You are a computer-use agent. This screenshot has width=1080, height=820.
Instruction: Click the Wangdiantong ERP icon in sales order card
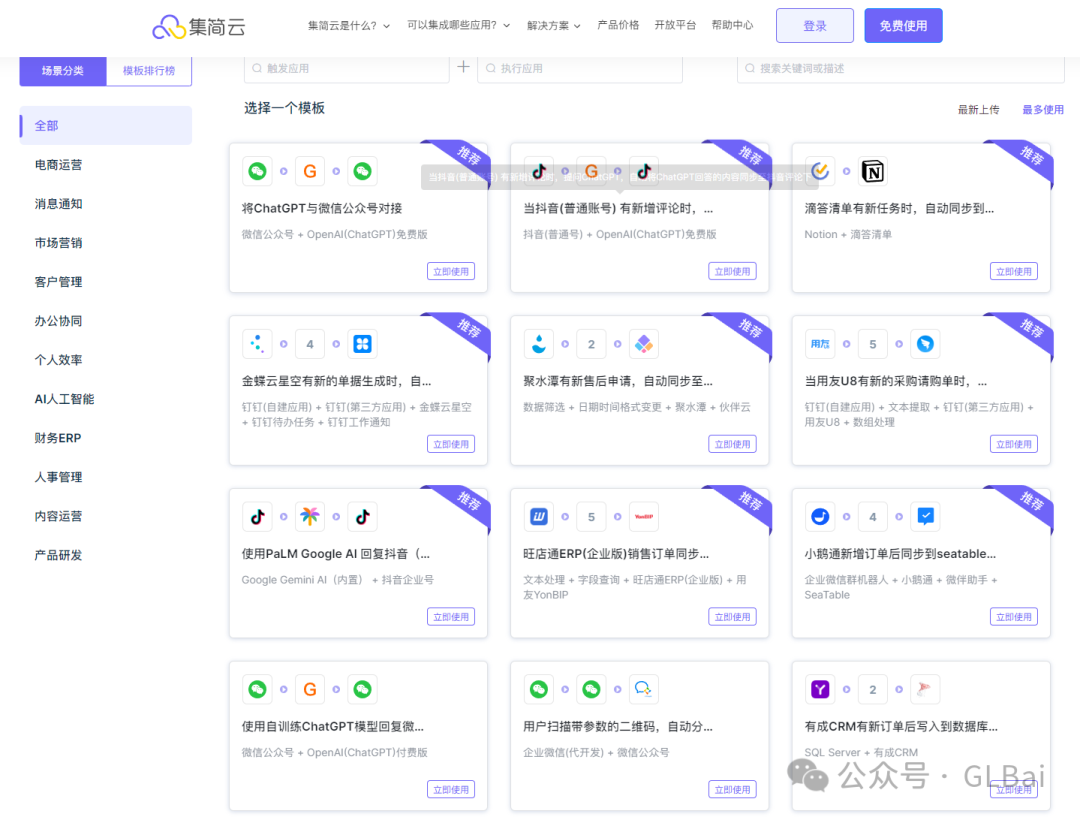pyautogui.click(x=539, y=517)
